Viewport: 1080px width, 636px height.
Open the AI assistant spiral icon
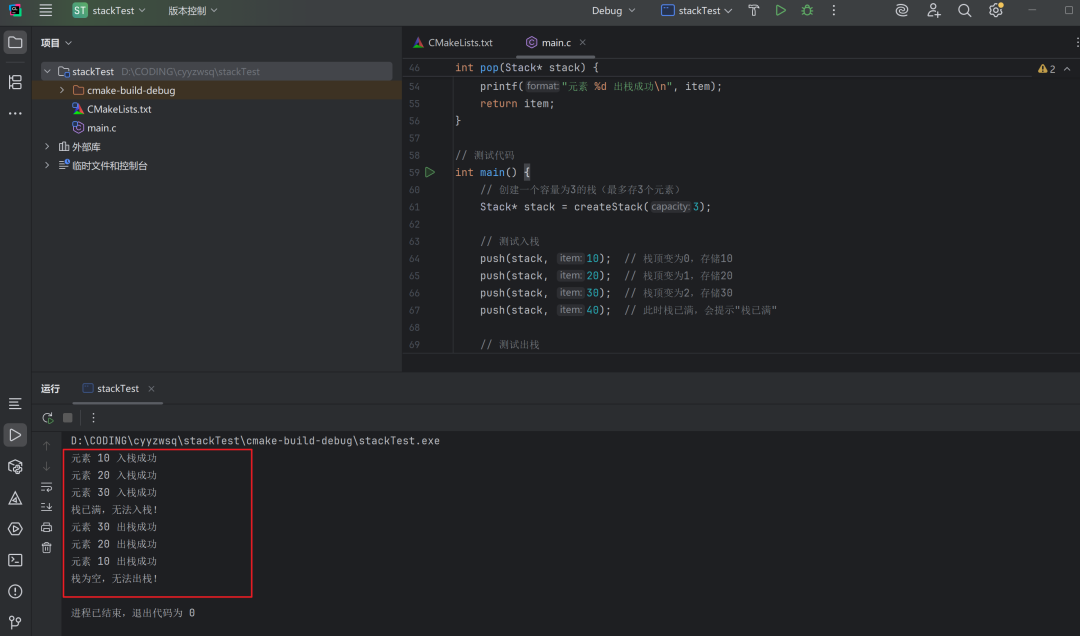tap(902, 10)
